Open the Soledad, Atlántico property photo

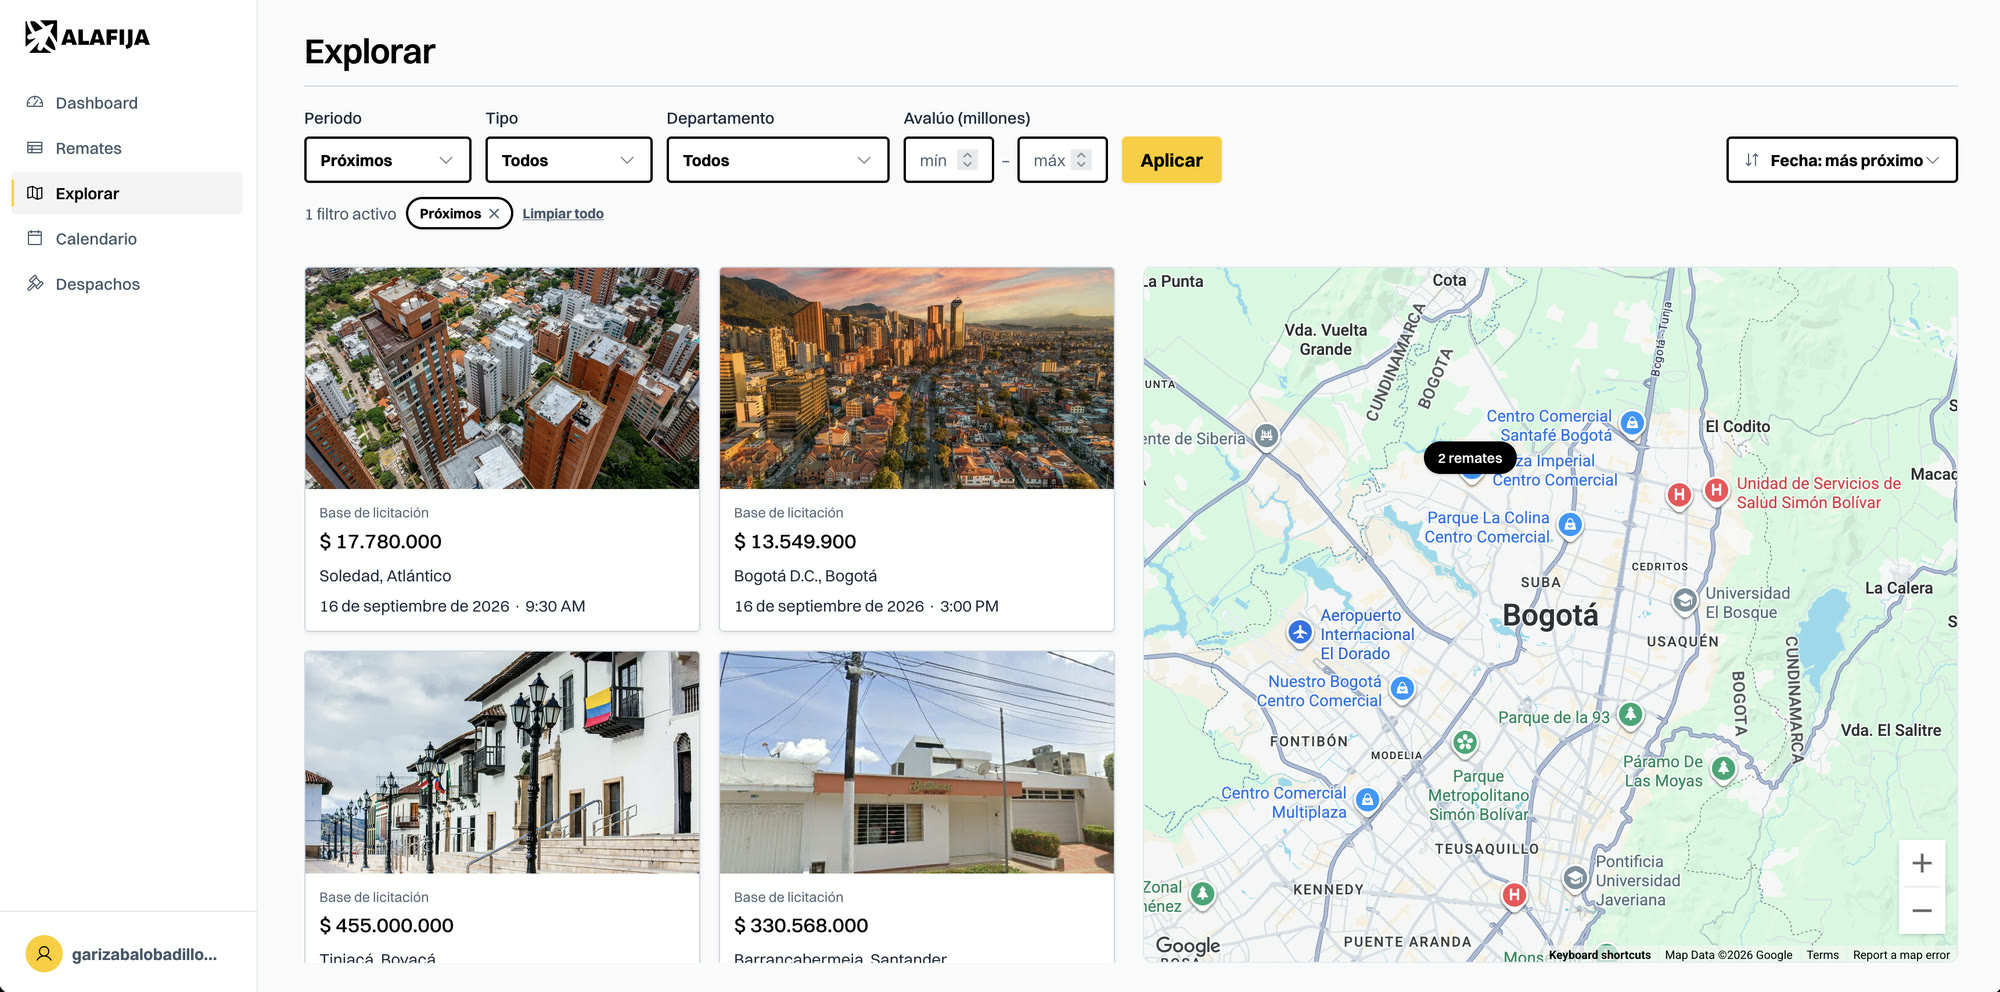(x=502, y=378)
